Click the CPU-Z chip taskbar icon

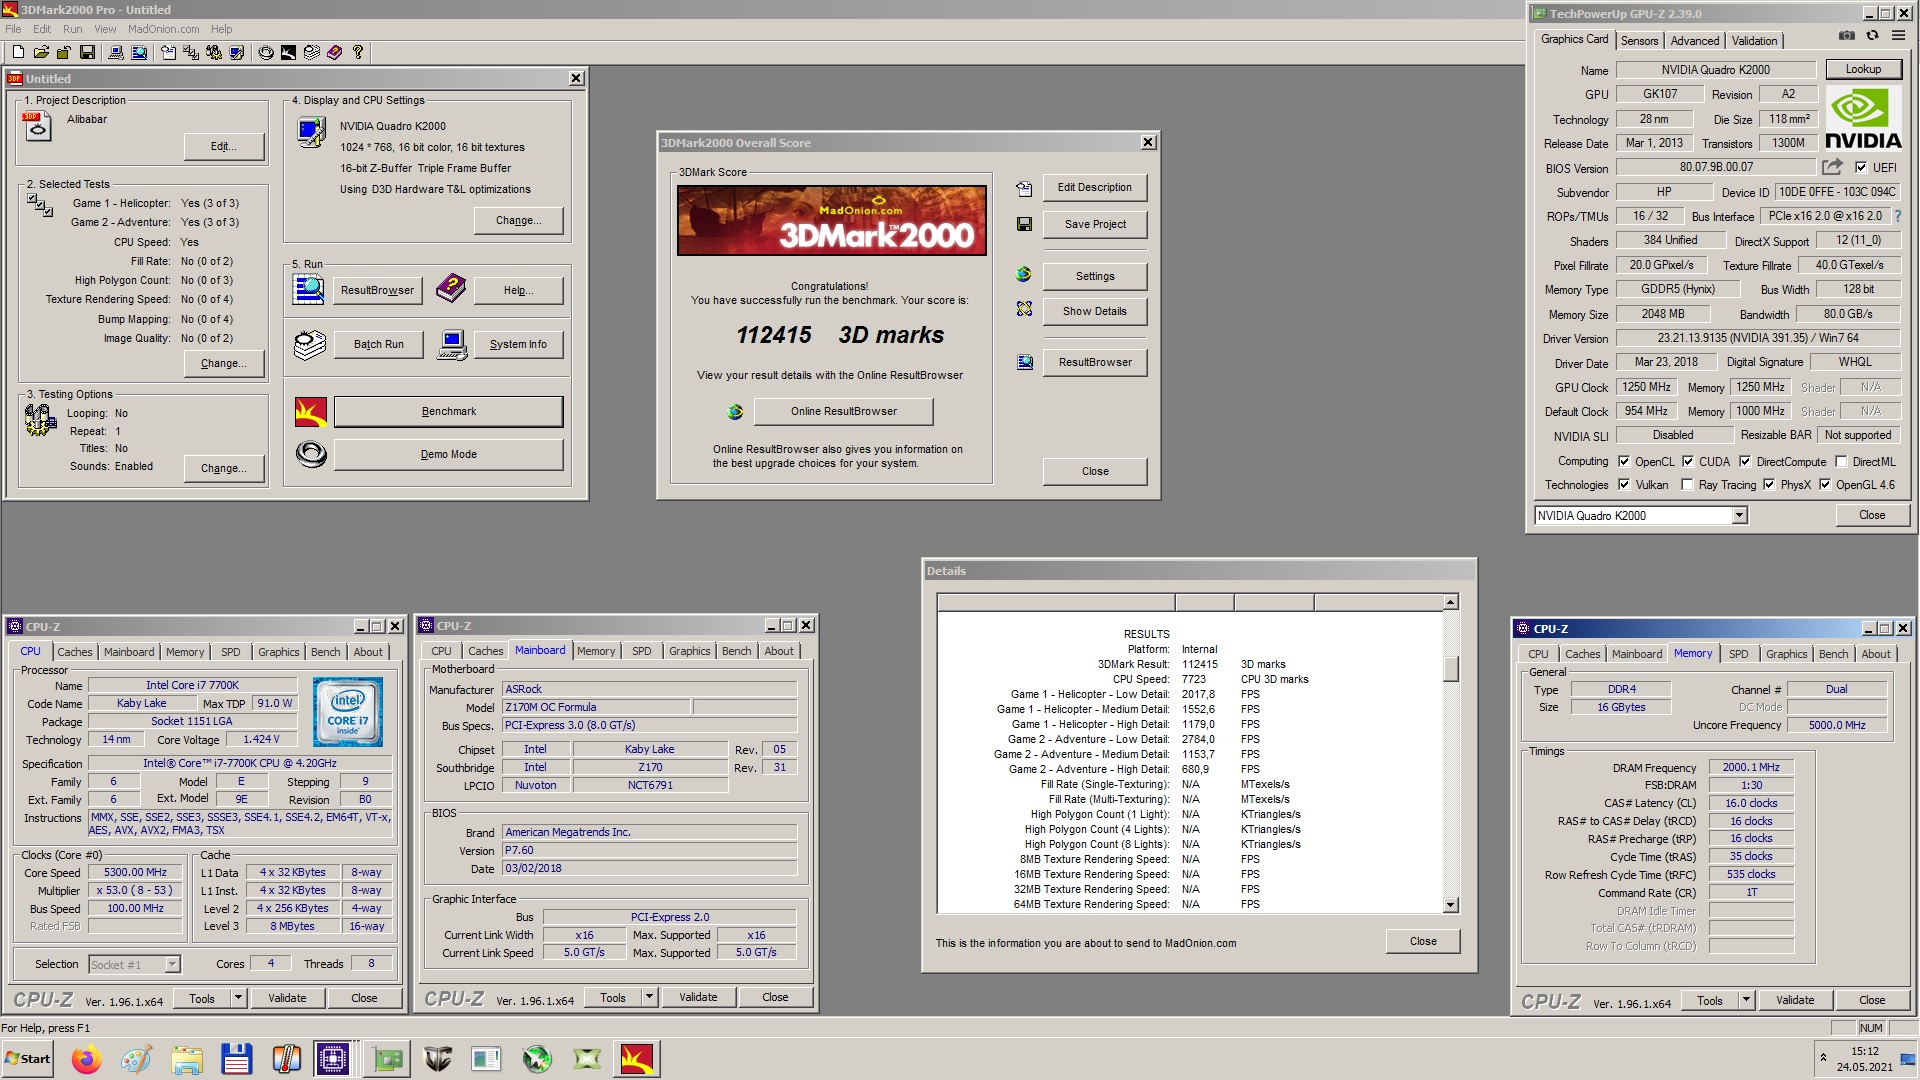[x=332, y=1058]
